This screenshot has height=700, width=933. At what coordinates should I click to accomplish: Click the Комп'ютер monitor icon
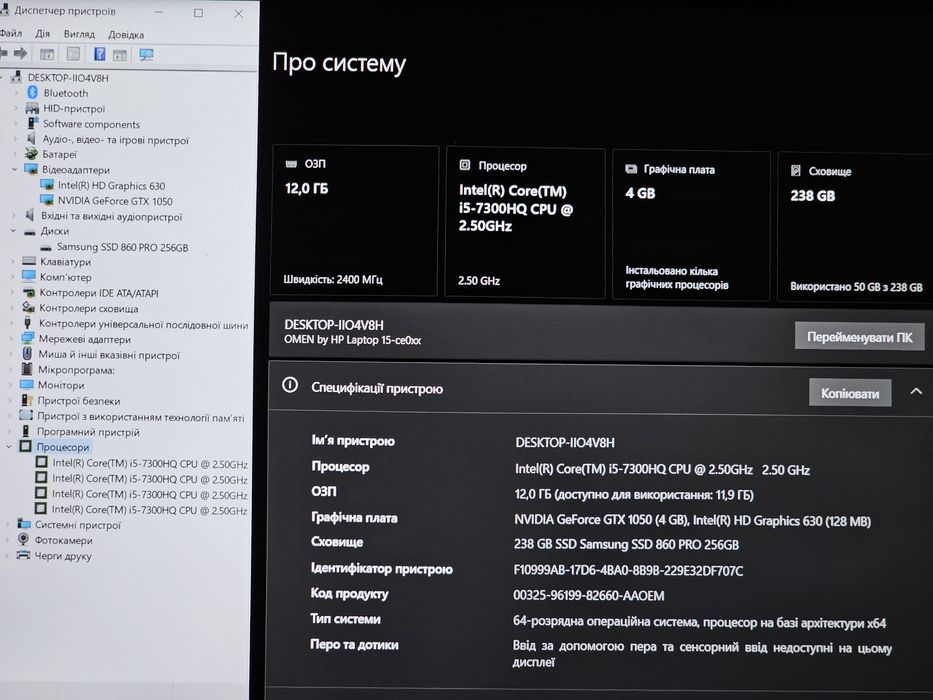pos(29,276)
